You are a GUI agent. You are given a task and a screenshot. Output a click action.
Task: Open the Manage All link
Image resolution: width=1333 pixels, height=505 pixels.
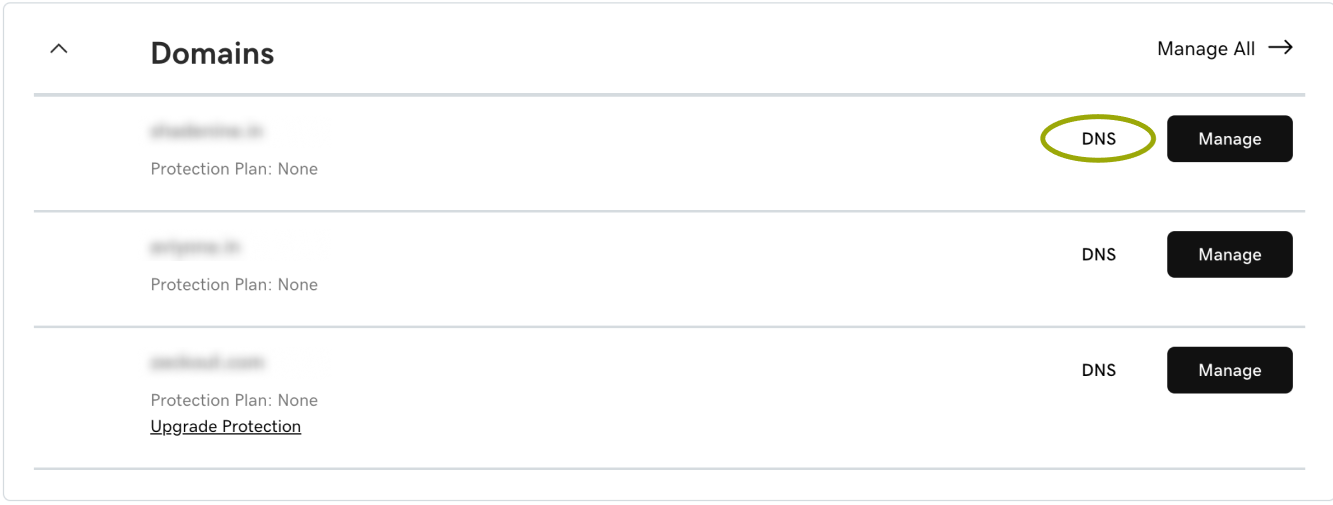(1205, 49)
